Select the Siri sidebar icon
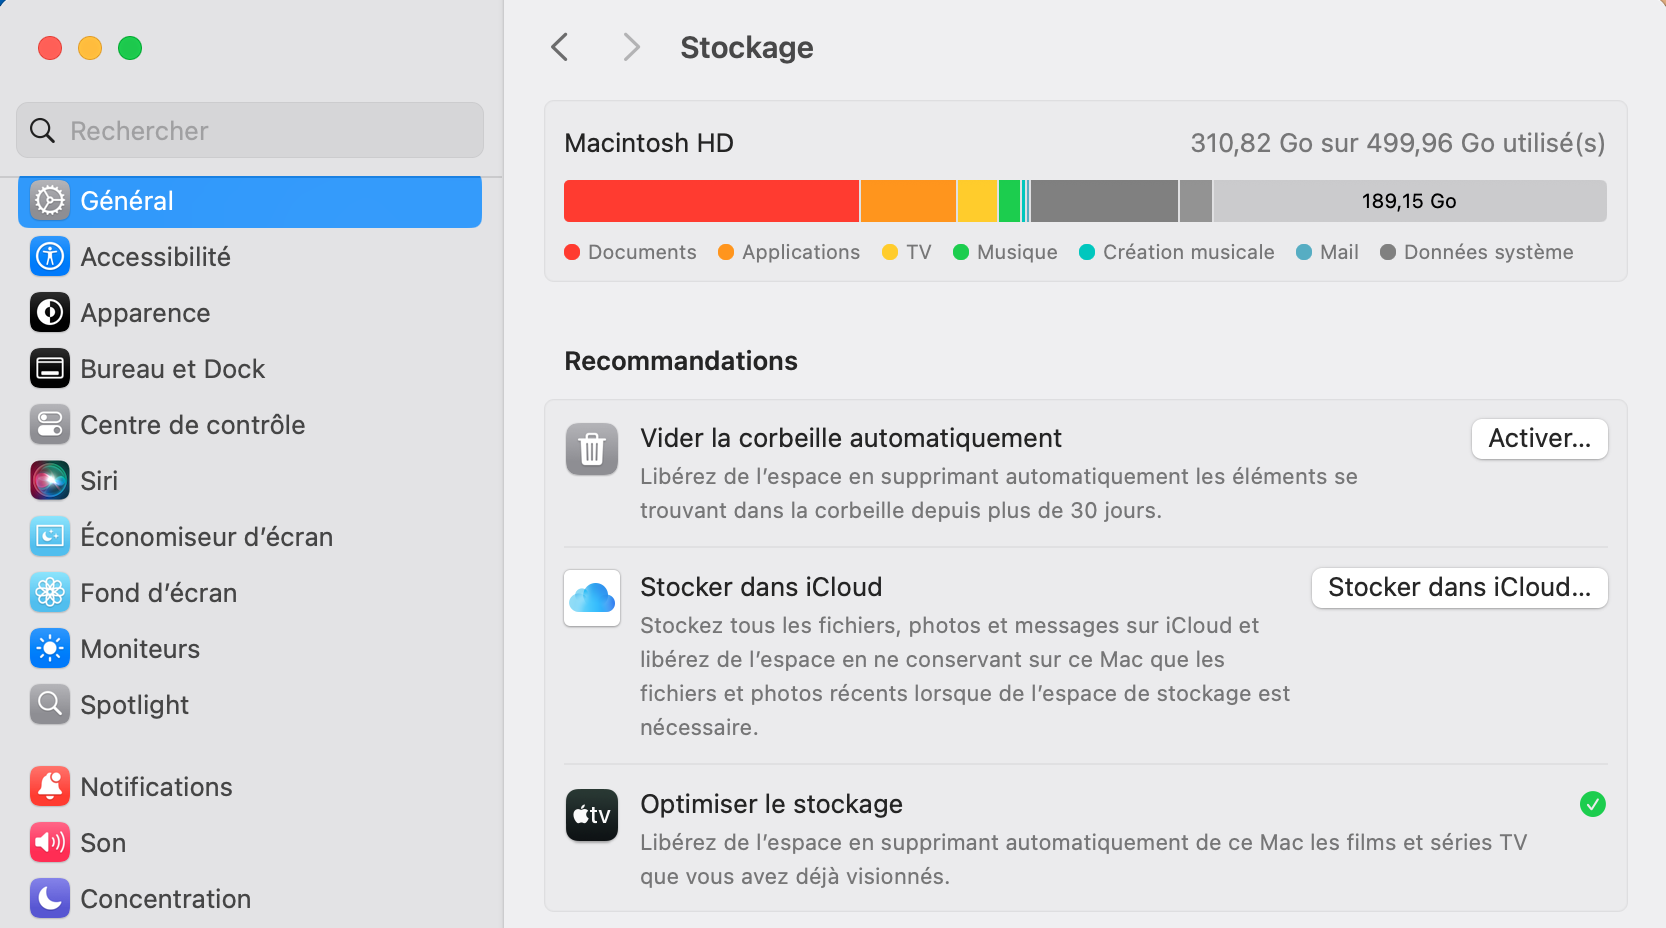The width and height of the screenshot is (1666, 928). (49, 480)
